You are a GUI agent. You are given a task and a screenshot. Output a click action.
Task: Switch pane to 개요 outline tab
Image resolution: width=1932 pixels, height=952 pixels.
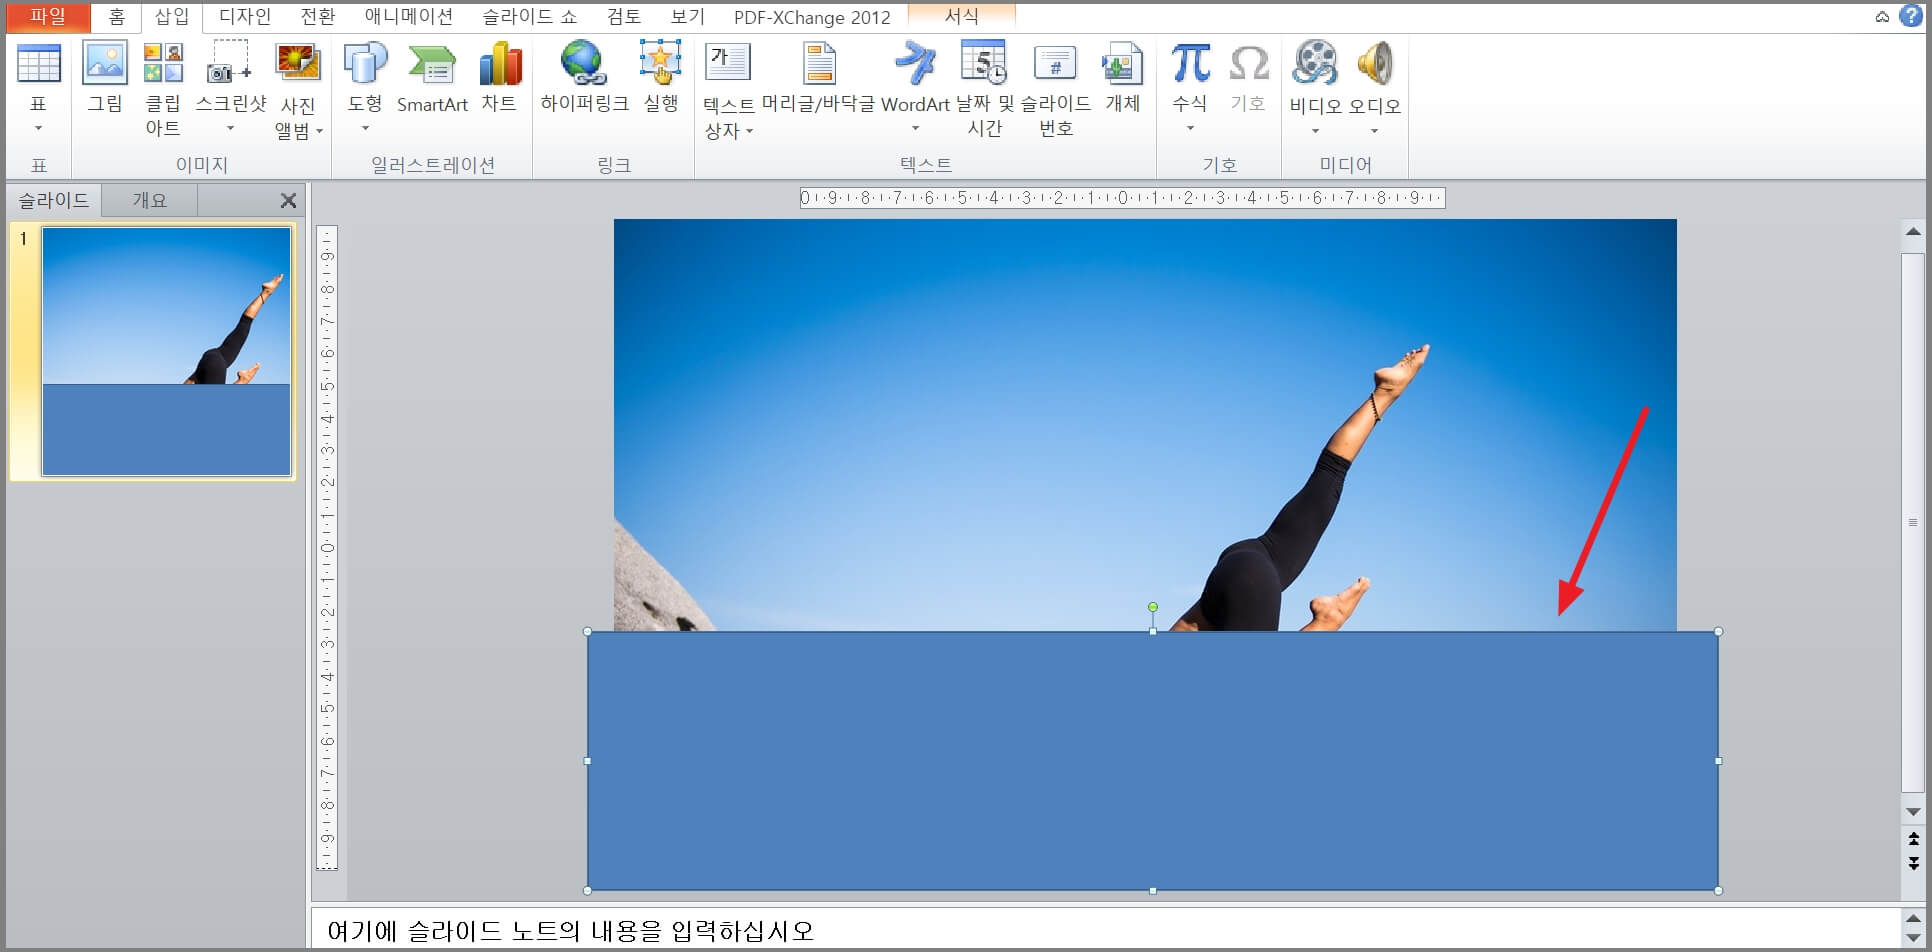pos(150,200)
